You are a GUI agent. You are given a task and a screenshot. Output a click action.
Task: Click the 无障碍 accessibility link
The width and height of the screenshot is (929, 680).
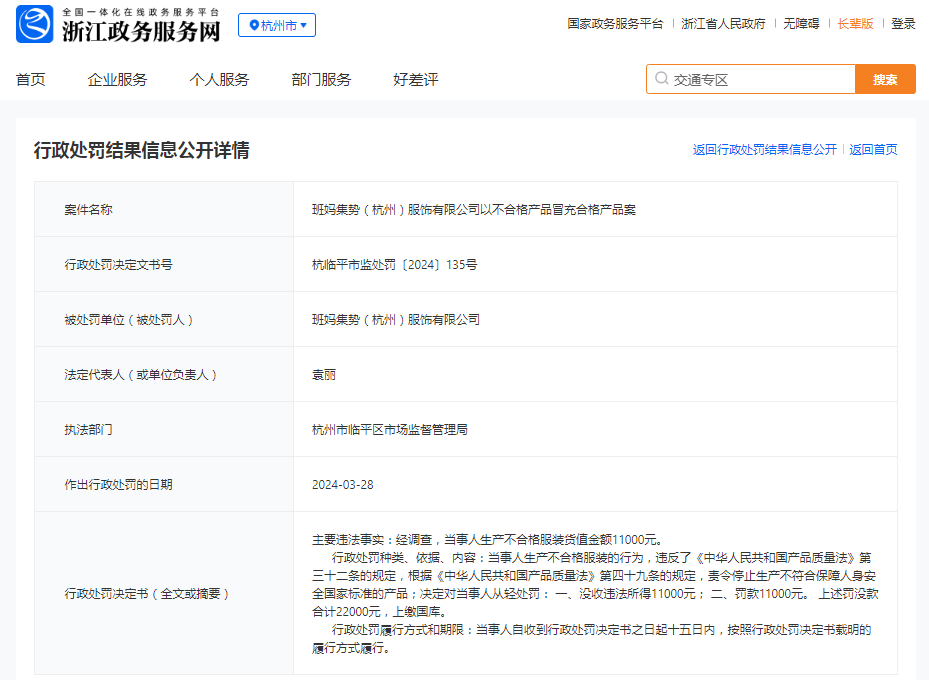point(801,24)
